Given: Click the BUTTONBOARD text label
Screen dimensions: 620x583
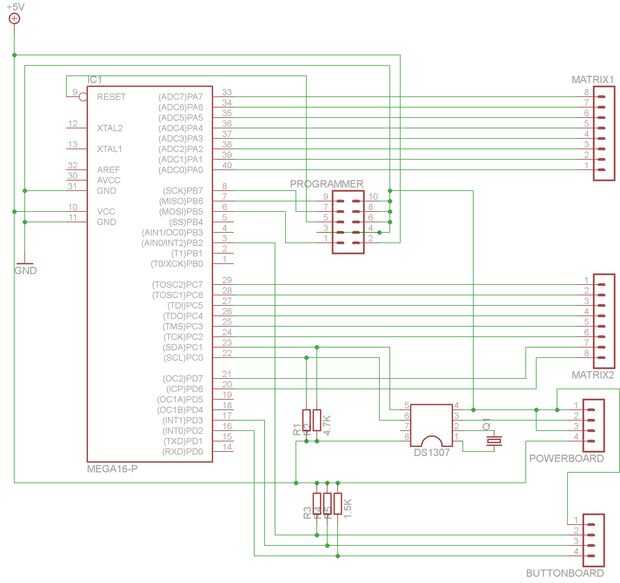Looking at the screenshot, I should 565,573.
